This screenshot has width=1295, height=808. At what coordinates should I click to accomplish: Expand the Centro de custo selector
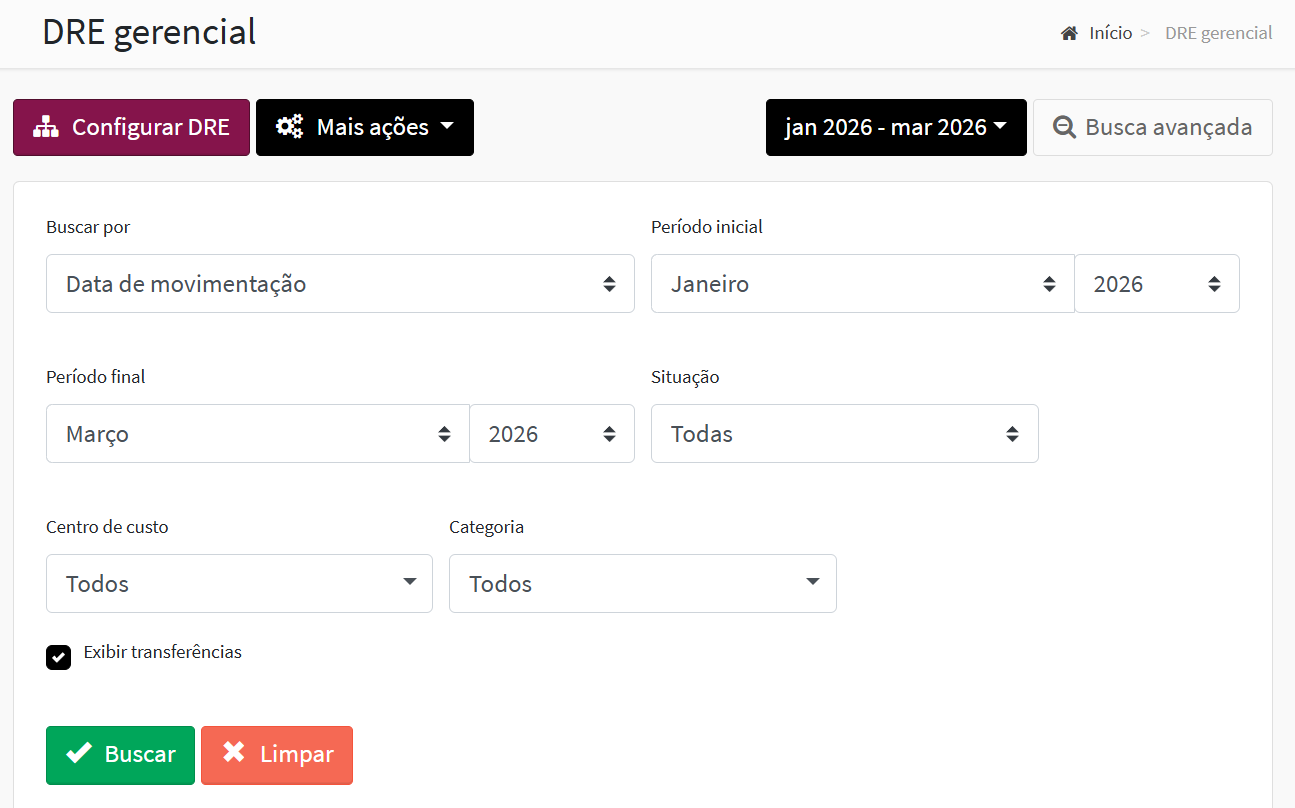click(x=239, y=583)
